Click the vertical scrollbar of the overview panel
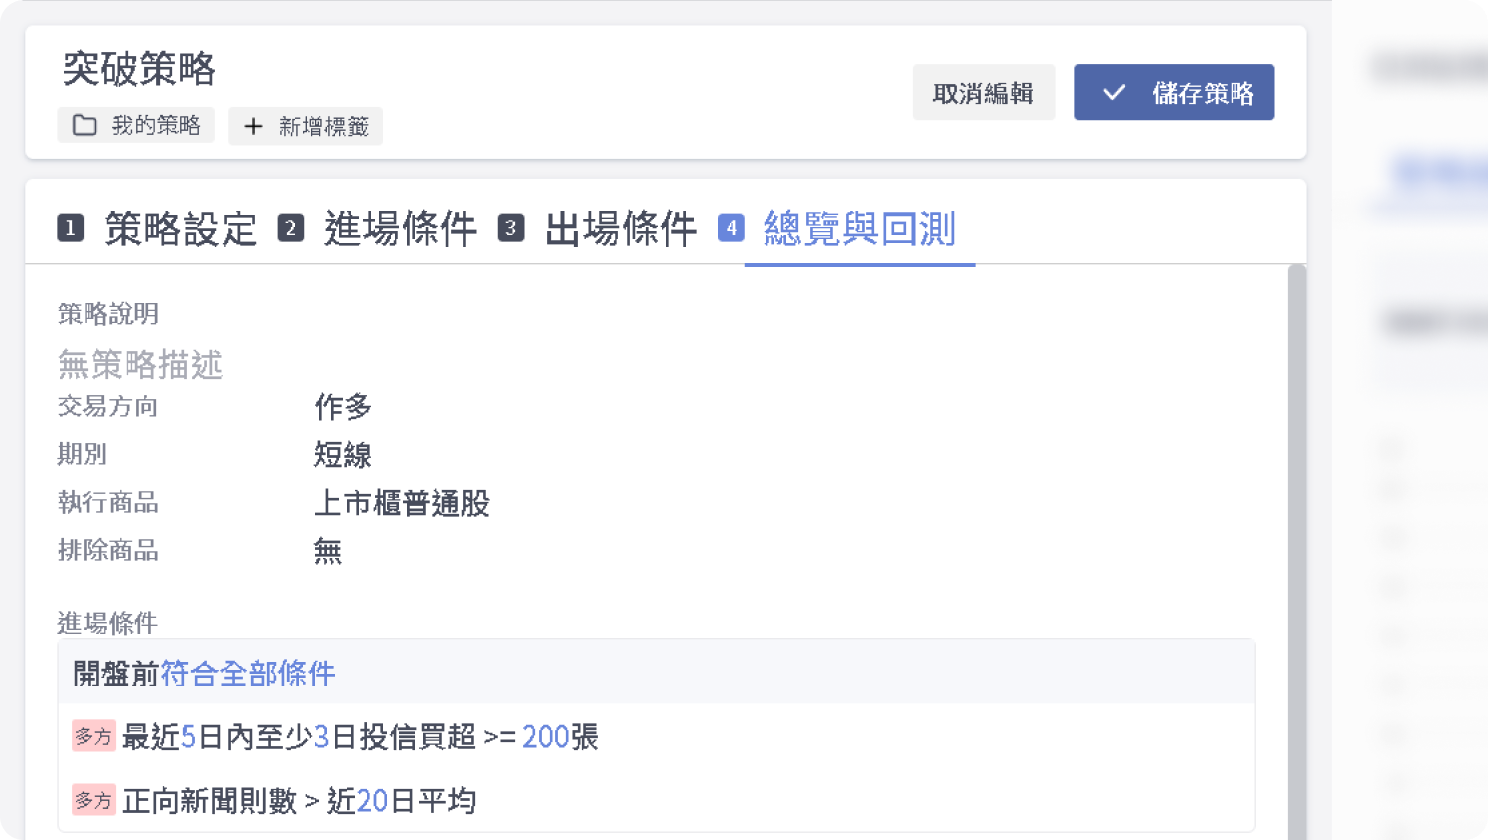Image resolution: width=1488 pixels, height=840 pixels. 1297,550
